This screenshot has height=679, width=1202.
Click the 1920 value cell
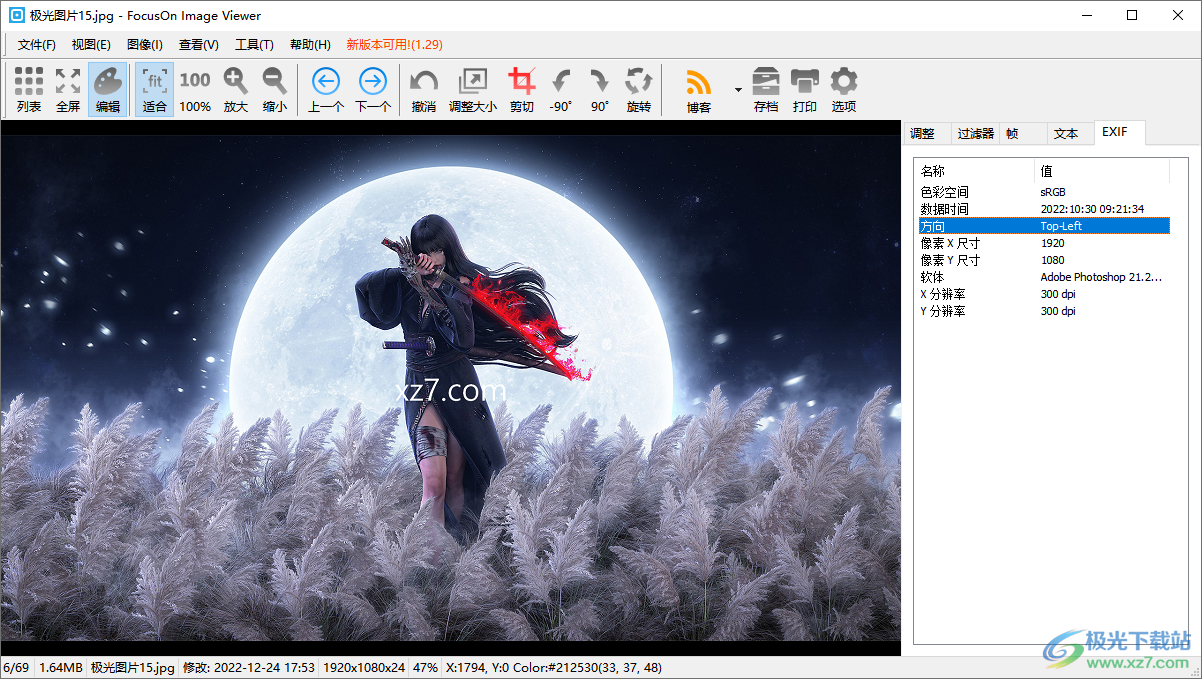click(1052, 243)
